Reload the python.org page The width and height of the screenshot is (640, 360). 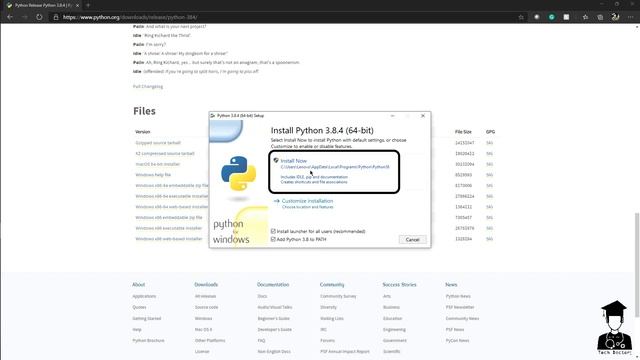(39, 17)
